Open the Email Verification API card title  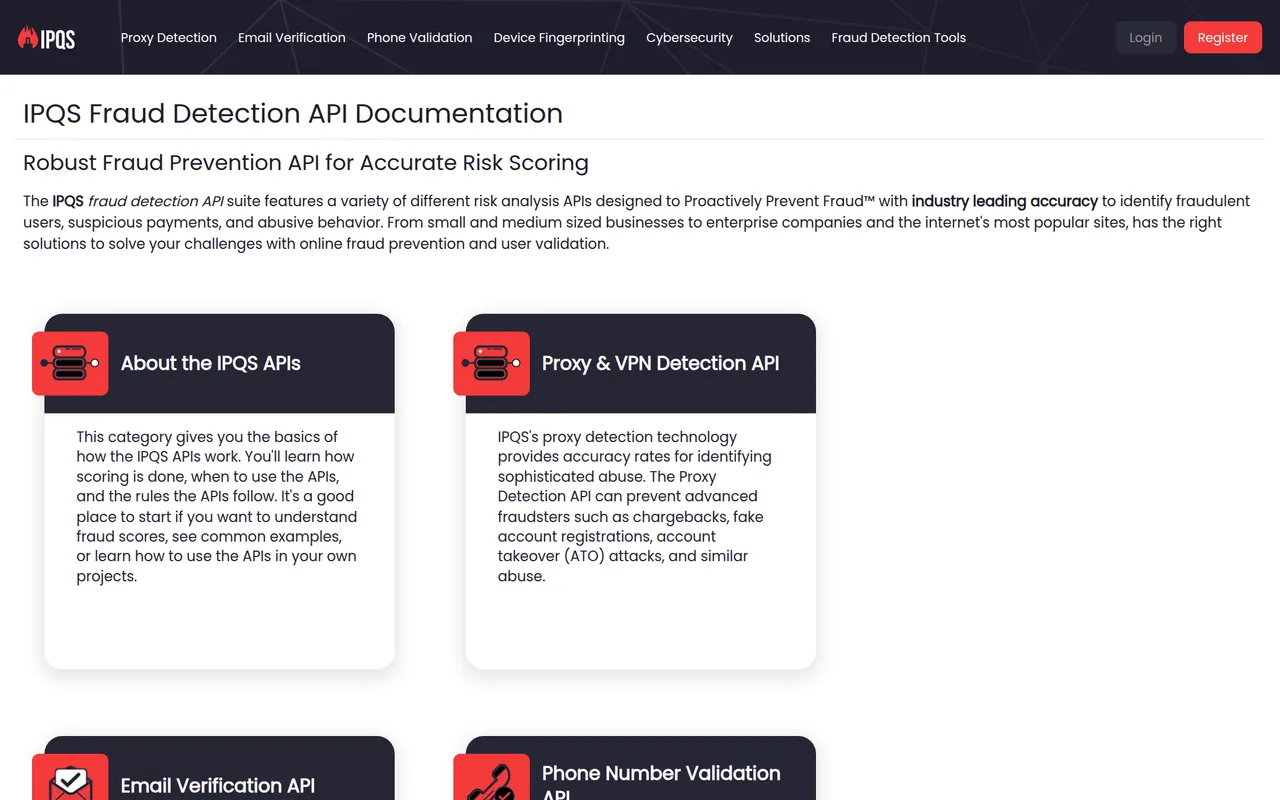pos(218,785)
